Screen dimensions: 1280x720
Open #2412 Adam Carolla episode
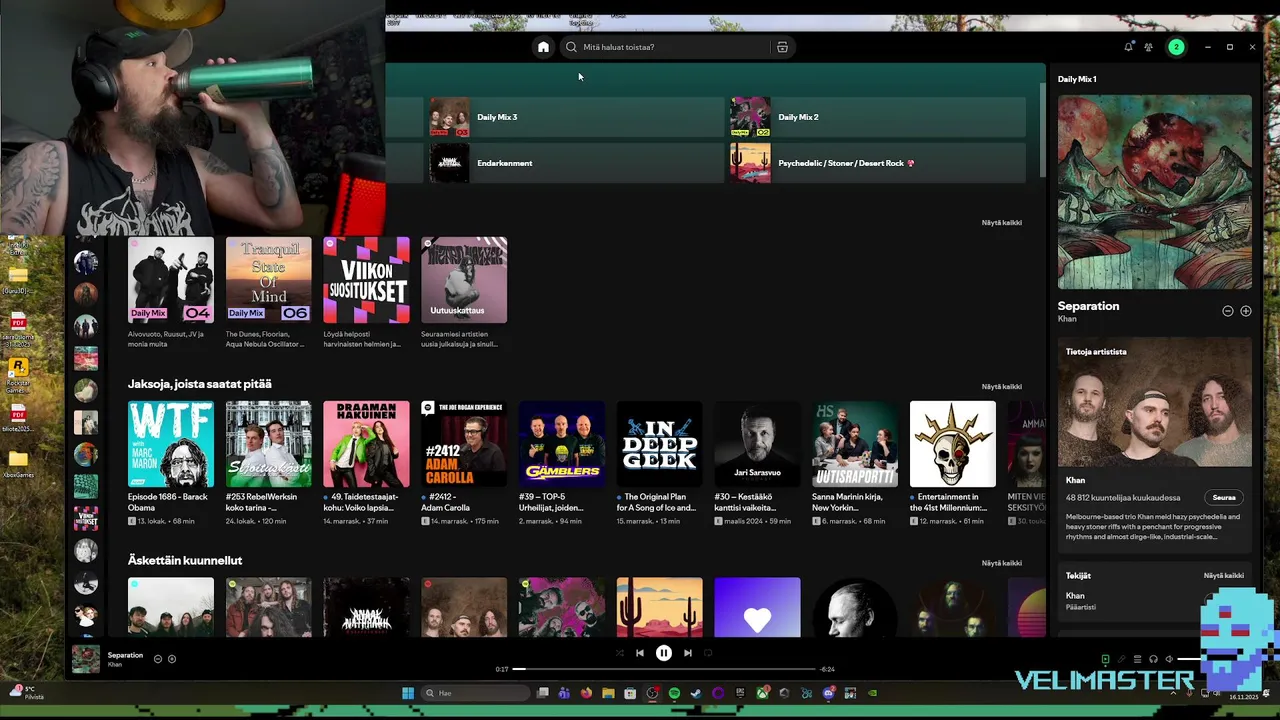click(x=464, y=444)
